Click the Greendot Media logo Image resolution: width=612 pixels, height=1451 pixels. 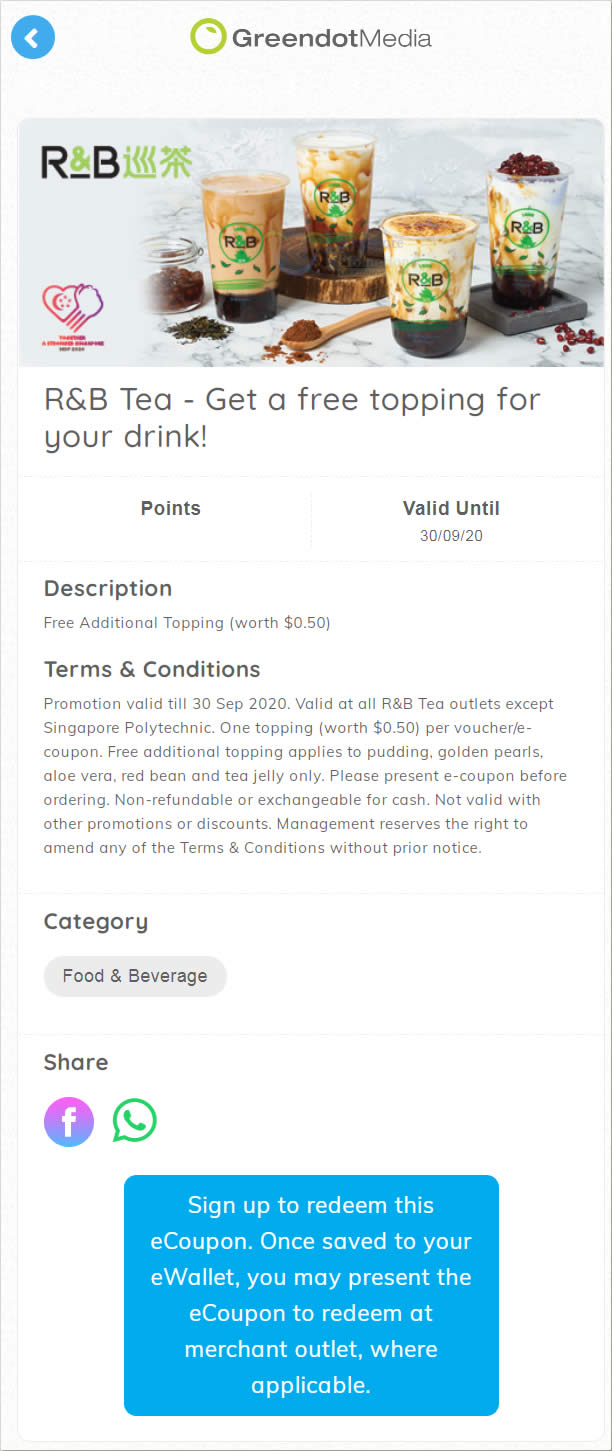point(311,38)
